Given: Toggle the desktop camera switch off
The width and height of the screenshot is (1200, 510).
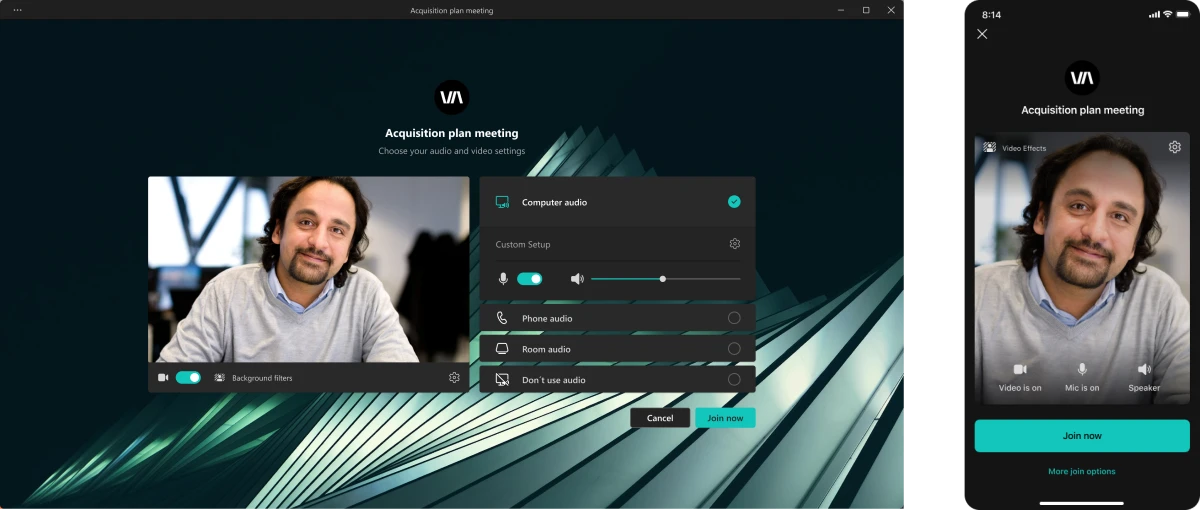Looking at the screenshot, I should [x=188, y=378].
